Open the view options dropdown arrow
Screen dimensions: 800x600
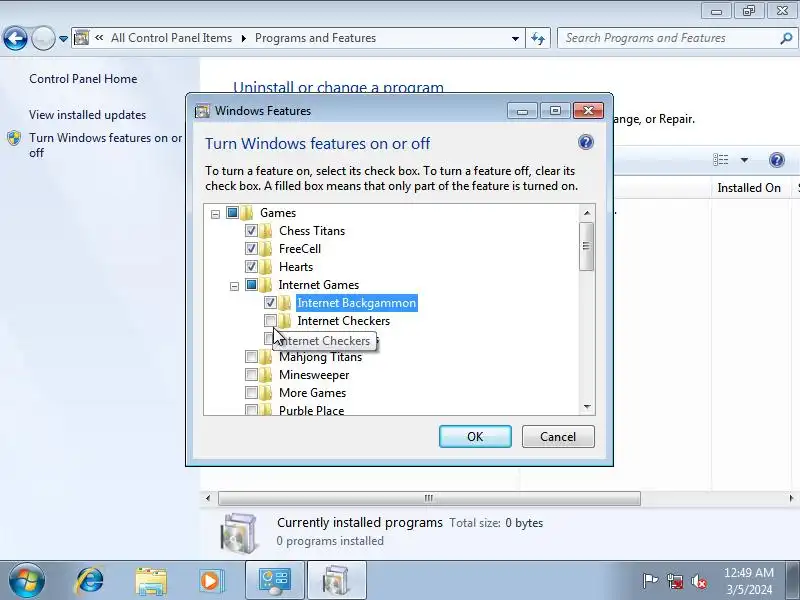click(744, 160)
